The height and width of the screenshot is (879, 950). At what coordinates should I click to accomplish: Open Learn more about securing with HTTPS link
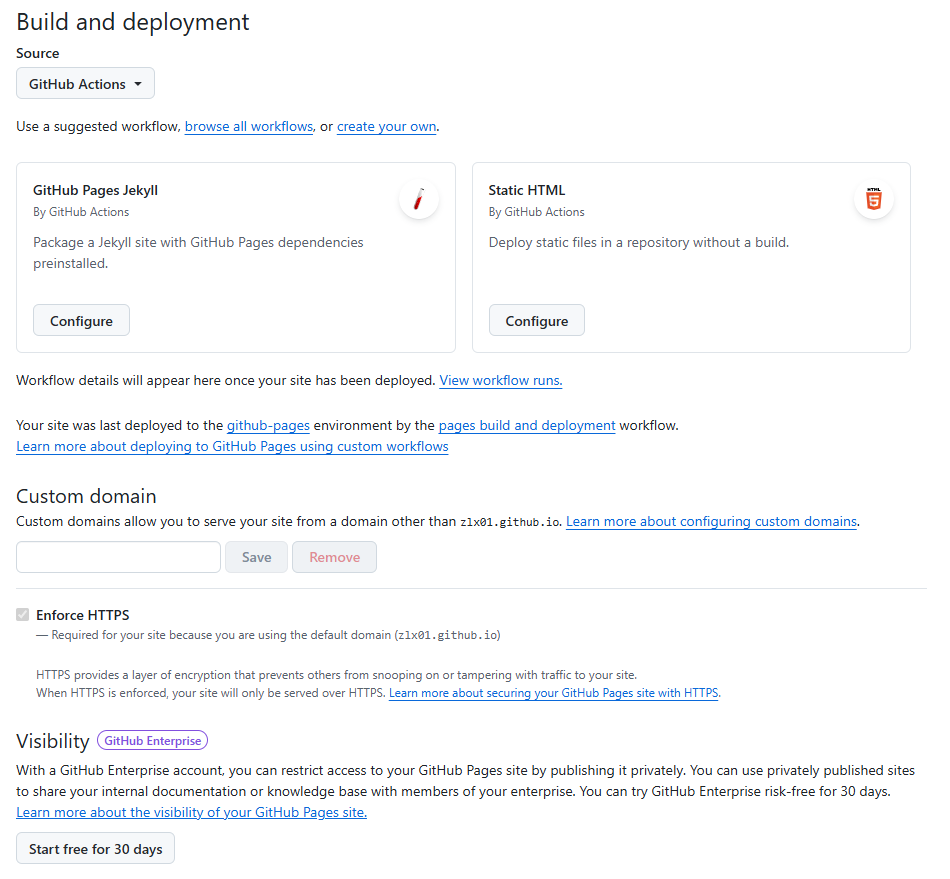tap(554, 693)
